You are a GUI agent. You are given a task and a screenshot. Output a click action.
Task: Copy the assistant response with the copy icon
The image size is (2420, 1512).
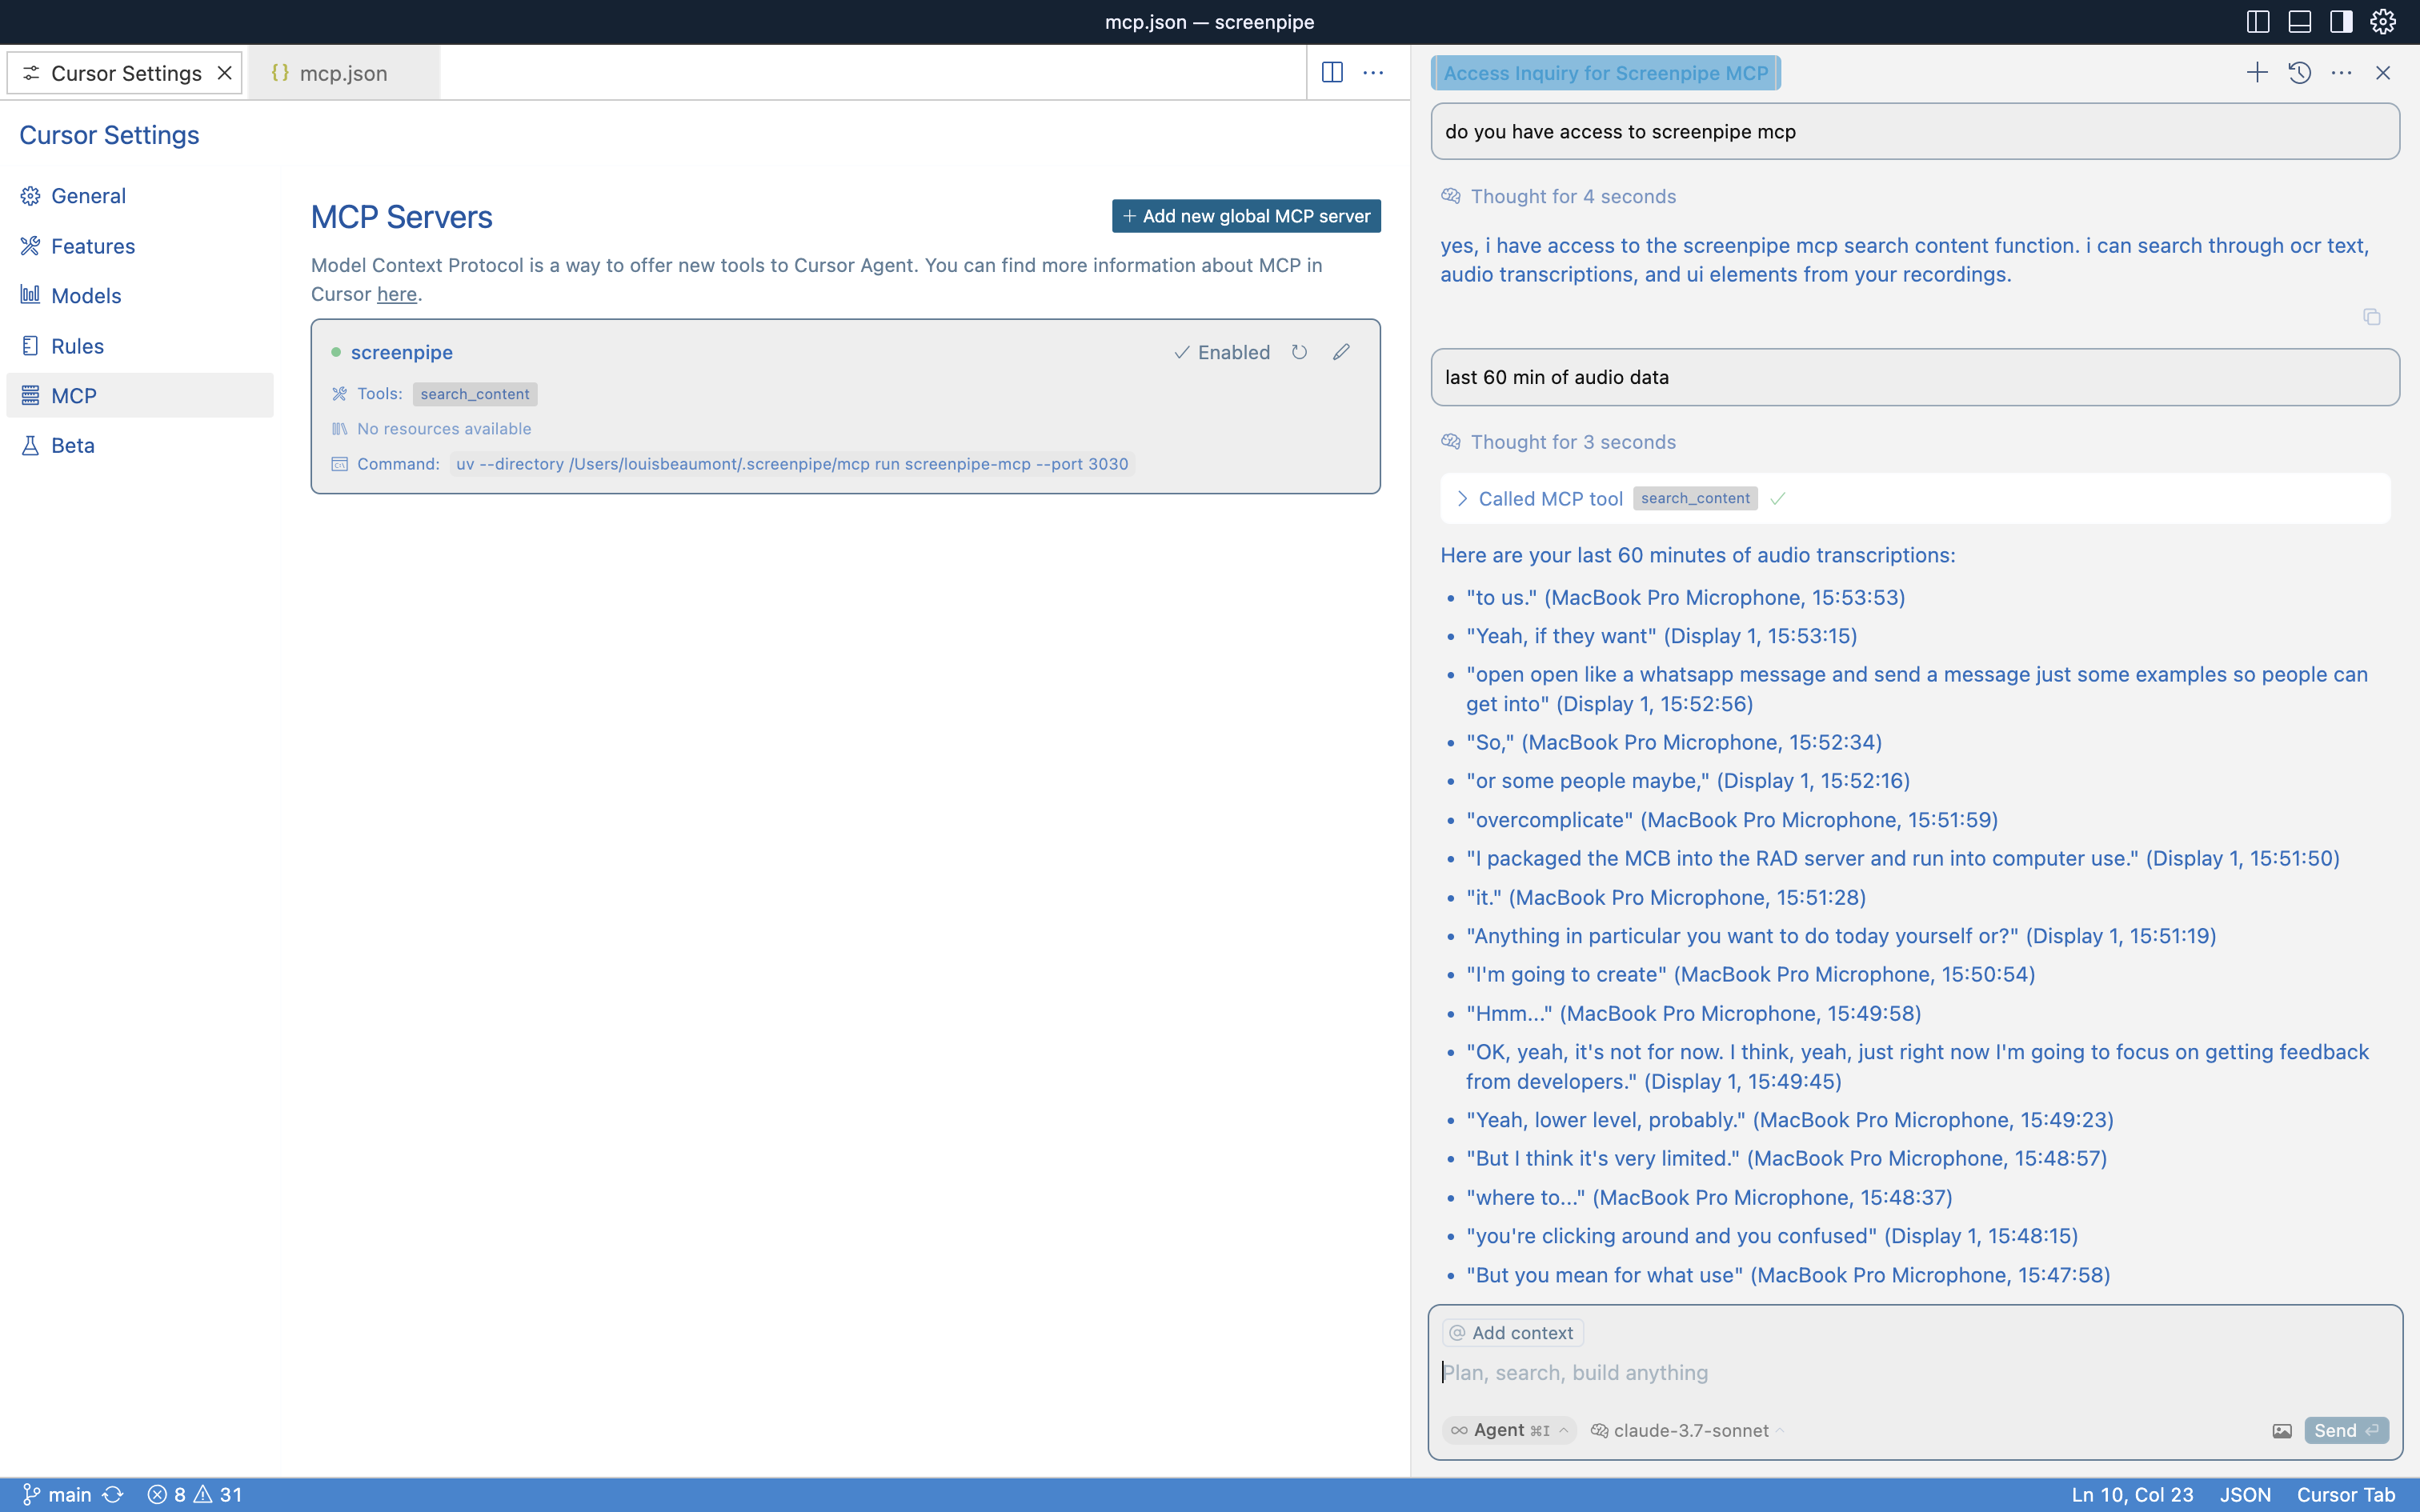coord(2371,317)
